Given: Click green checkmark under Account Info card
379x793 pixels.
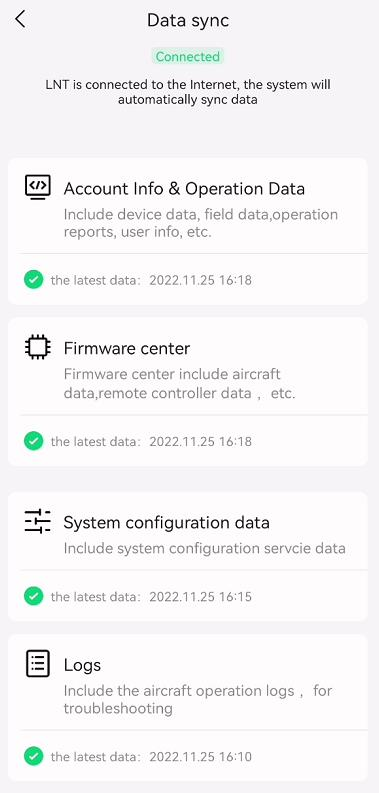Looking at the screenshot, I should tap(33, 280).
